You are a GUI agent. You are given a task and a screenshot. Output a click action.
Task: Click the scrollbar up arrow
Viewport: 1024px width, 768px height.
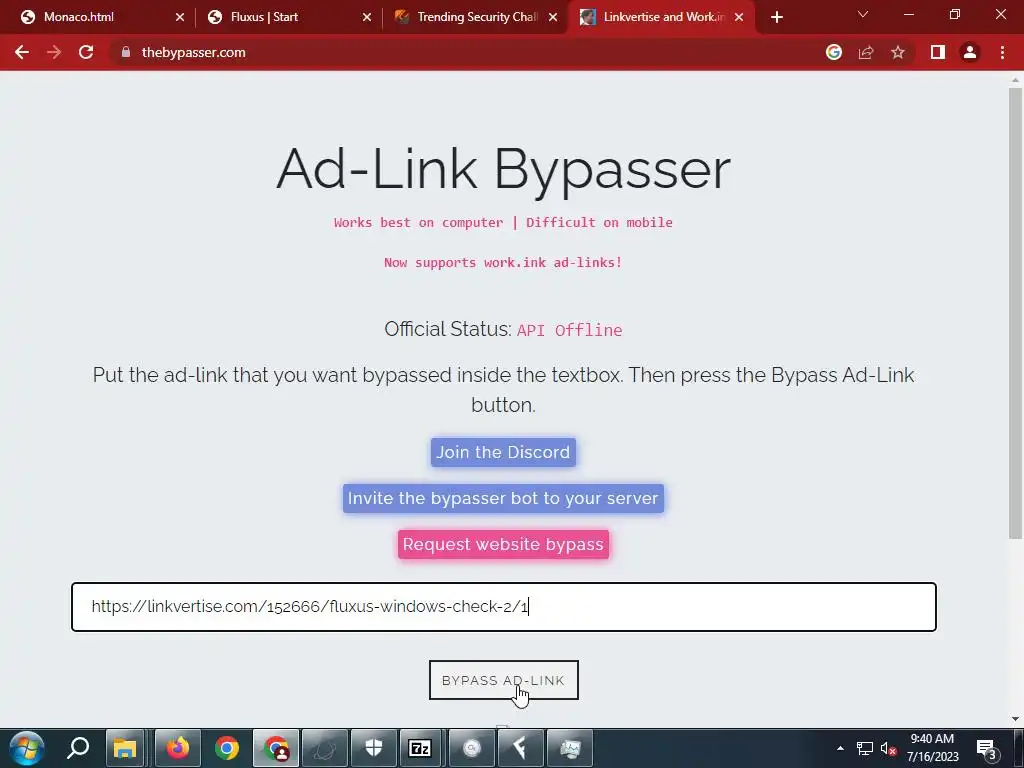pyautogui.click(x=1015, y=80)
